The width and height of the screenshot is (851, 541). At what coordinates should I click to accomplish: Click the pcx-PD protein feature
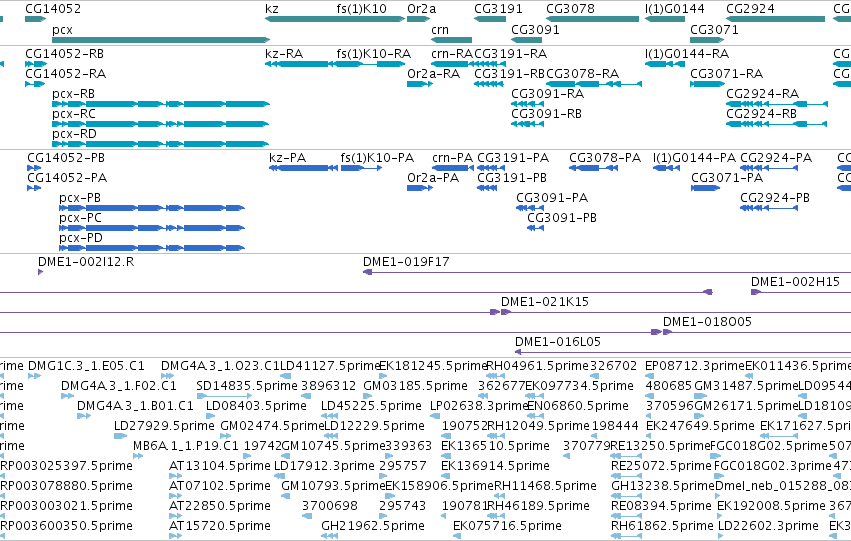tap(152, 248)
